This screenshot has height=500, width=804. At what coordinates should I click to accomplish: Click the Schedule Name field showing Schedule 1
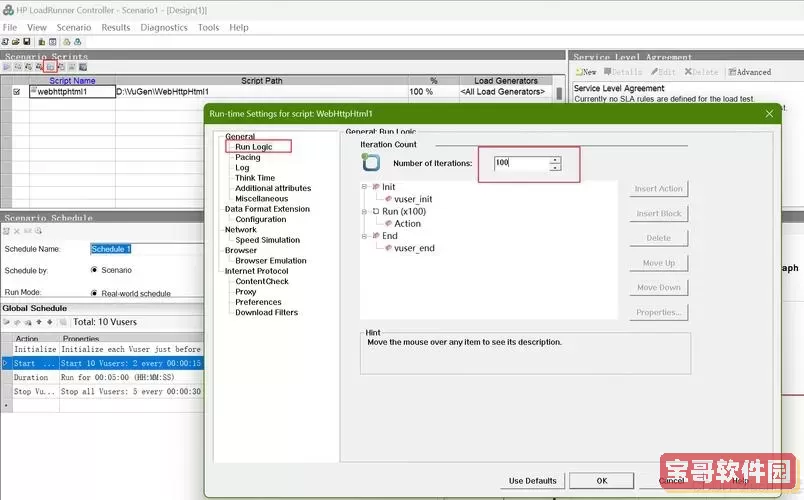point(147,249)
